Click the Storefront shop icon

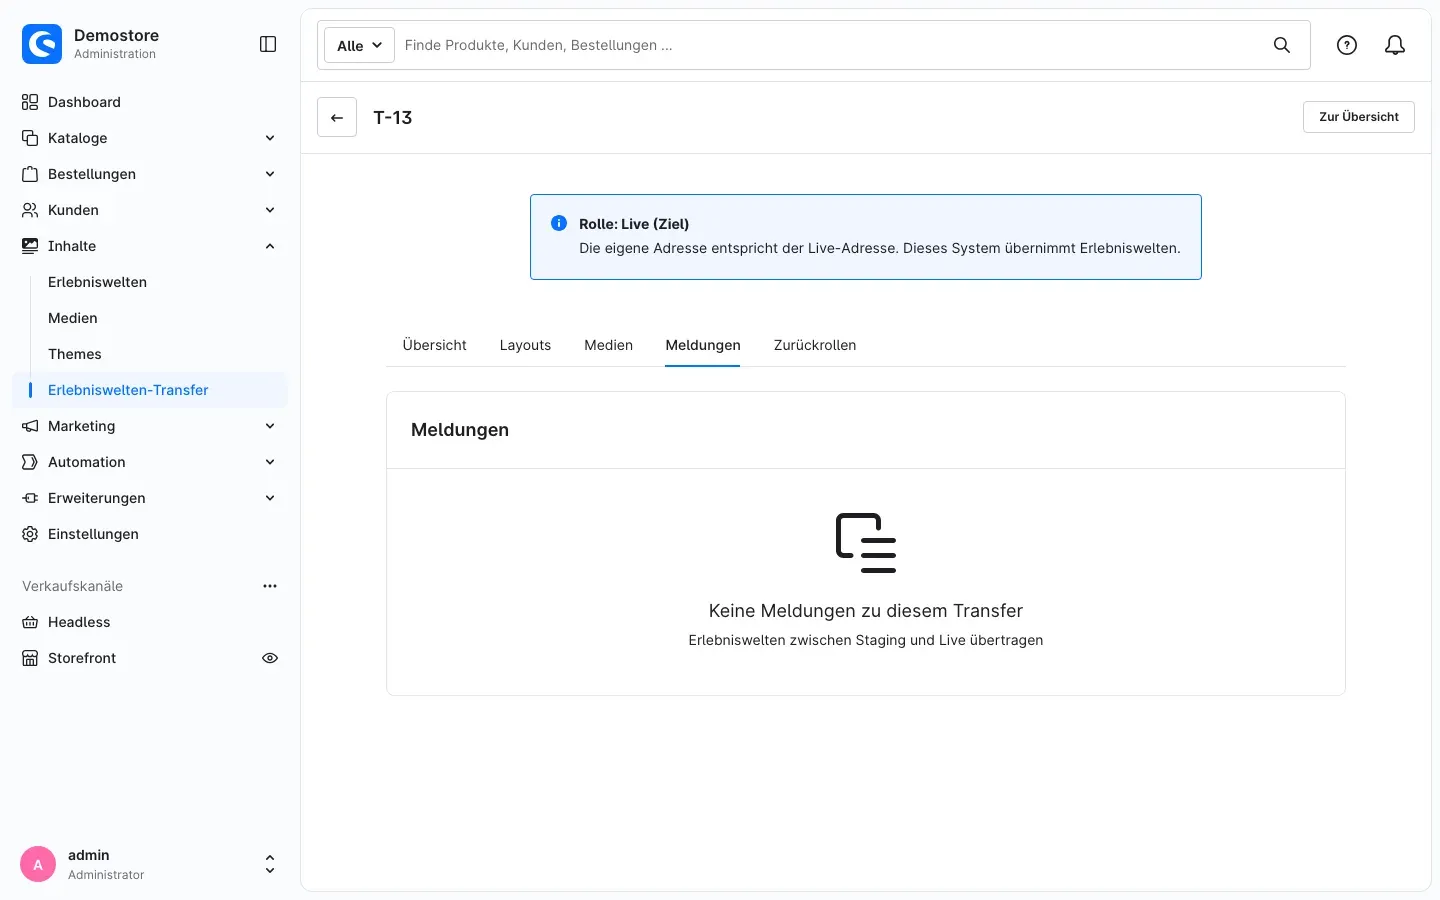(x=30, y=658)
